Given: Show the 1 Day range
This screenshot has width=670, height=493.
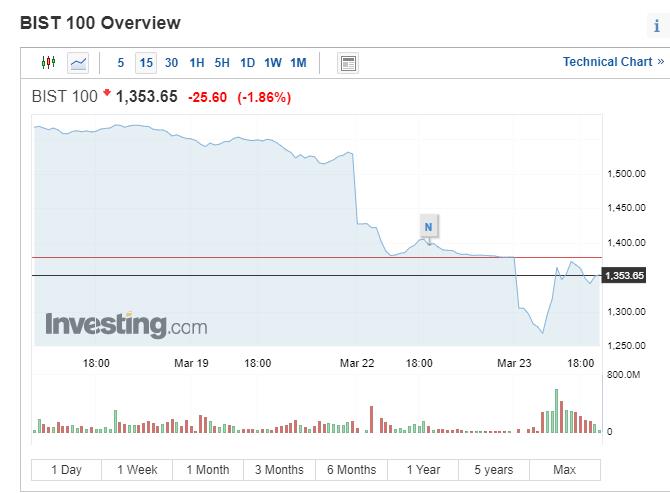Looking at the screenshot, I should (66, 470).
